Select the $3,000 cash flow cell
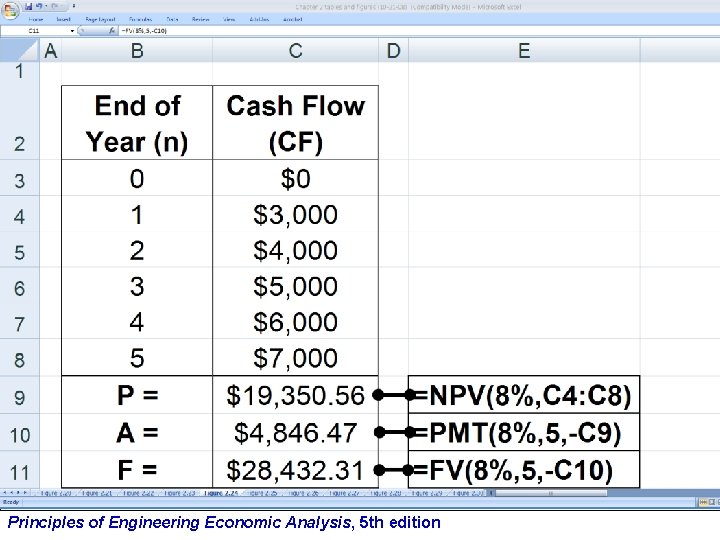Screen dimensions: 720x540 (x=295, y=214)
